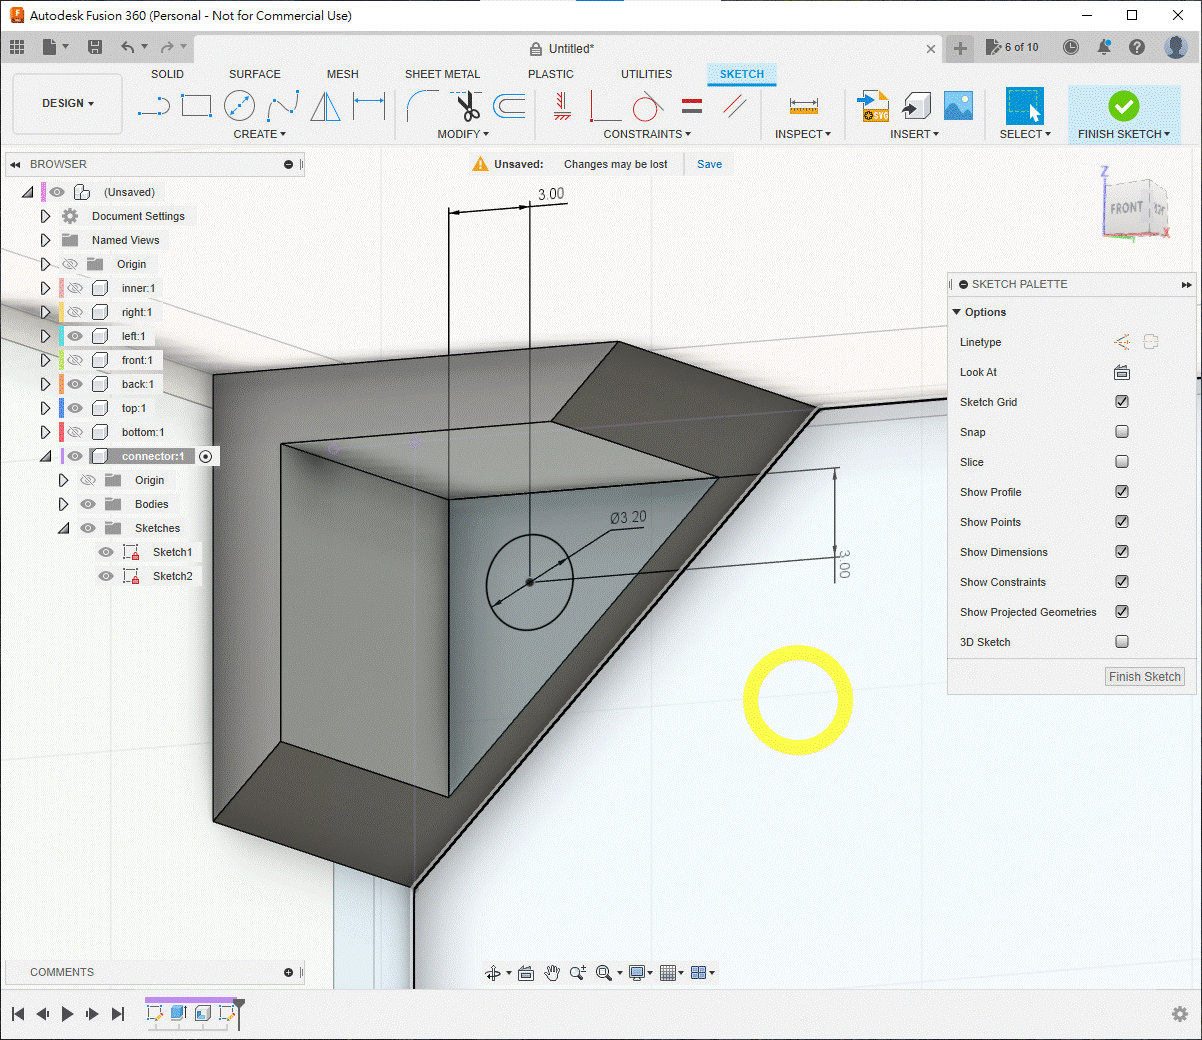Click the Measure tool in Inspect
Screen dimensions: 1202x1040
(803, 106)
